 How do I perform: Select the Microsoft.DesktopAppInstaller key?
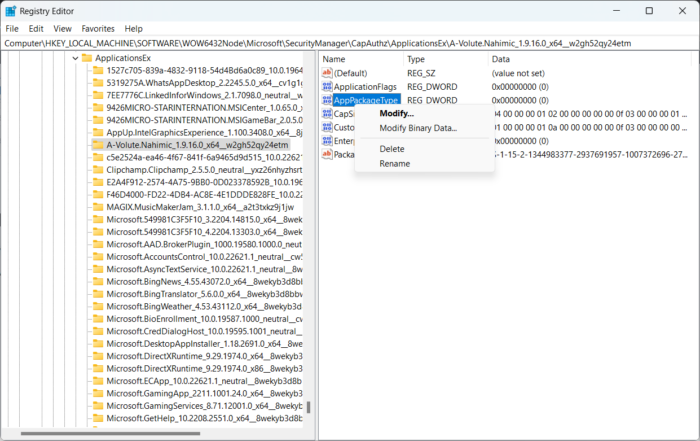coord(204,344)
